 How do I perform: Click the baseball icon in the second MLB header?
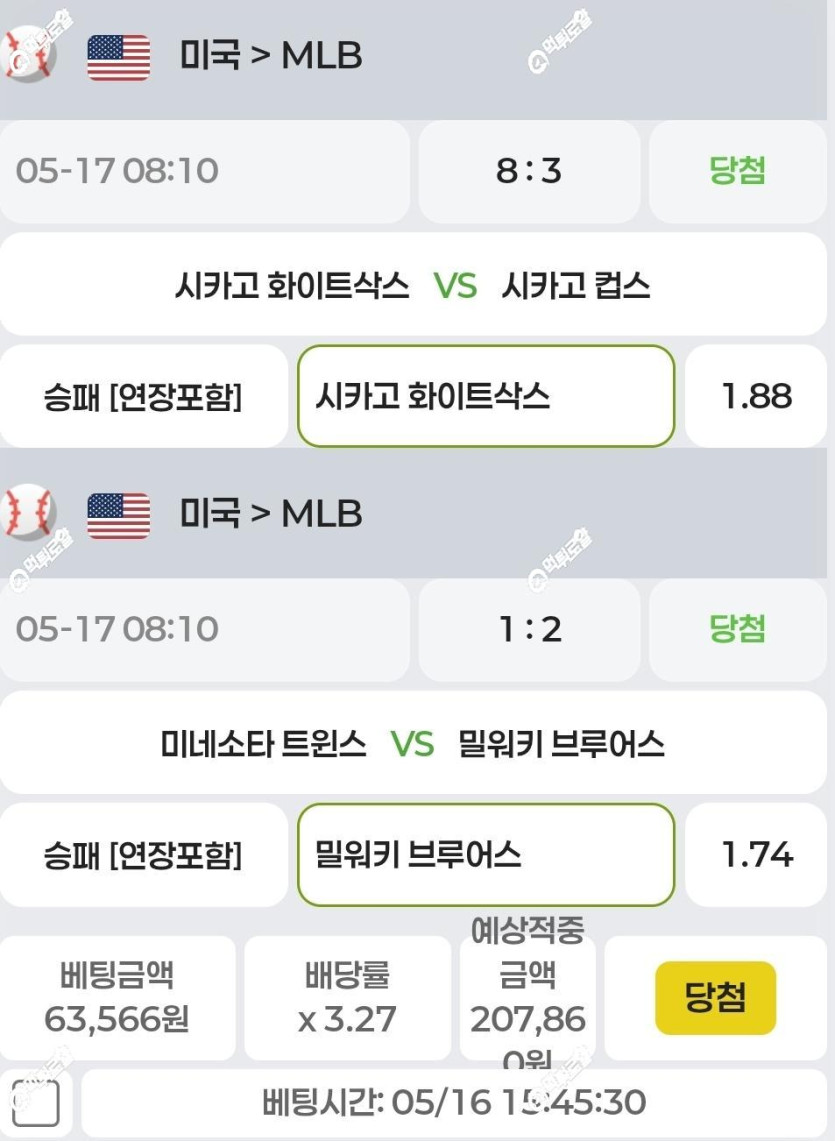28,512
